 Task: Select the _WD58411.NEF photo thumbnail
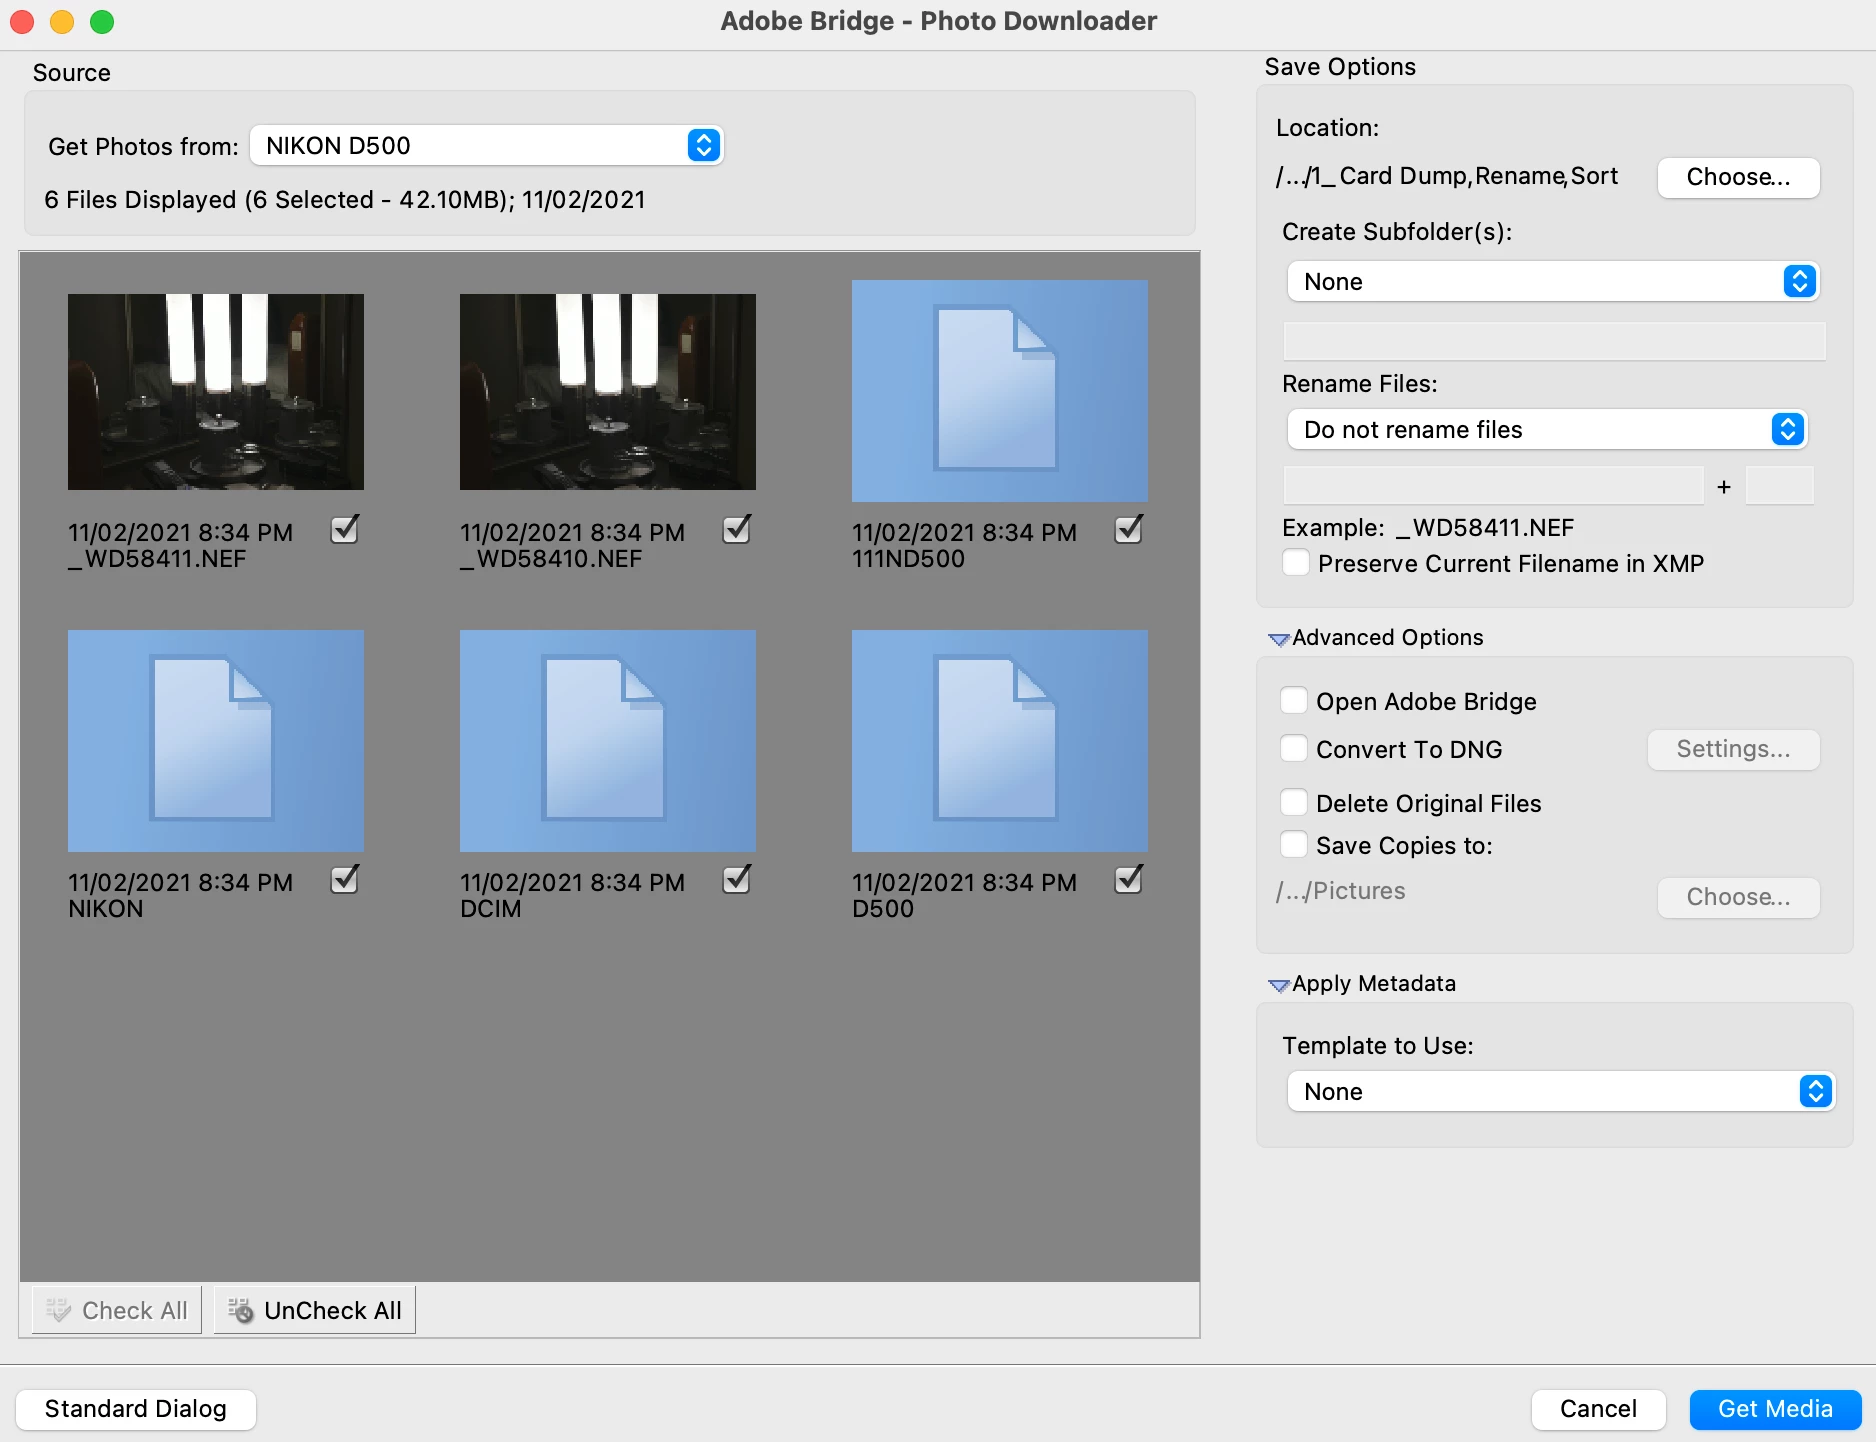[215, 392]
